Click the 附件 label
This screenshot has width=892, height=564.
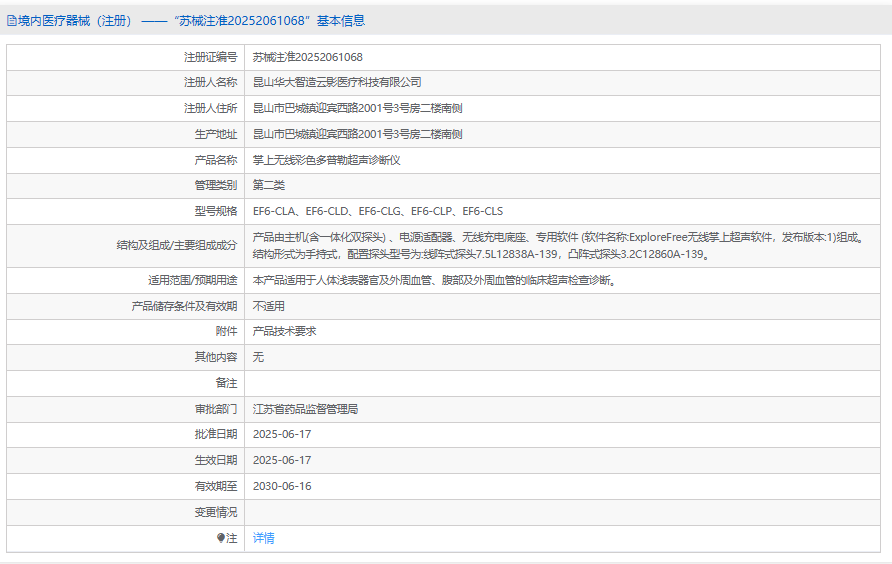pyautogui.click(x=226, y=331)
